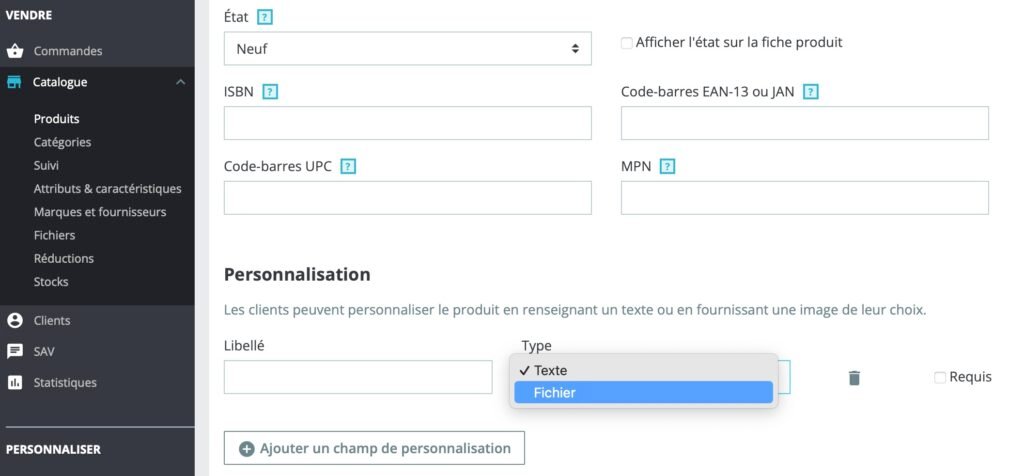The height and width of the screenshot is (476, 1024).
Task: Click the Statistiques bar chart icon
Action: coord(14,383)
